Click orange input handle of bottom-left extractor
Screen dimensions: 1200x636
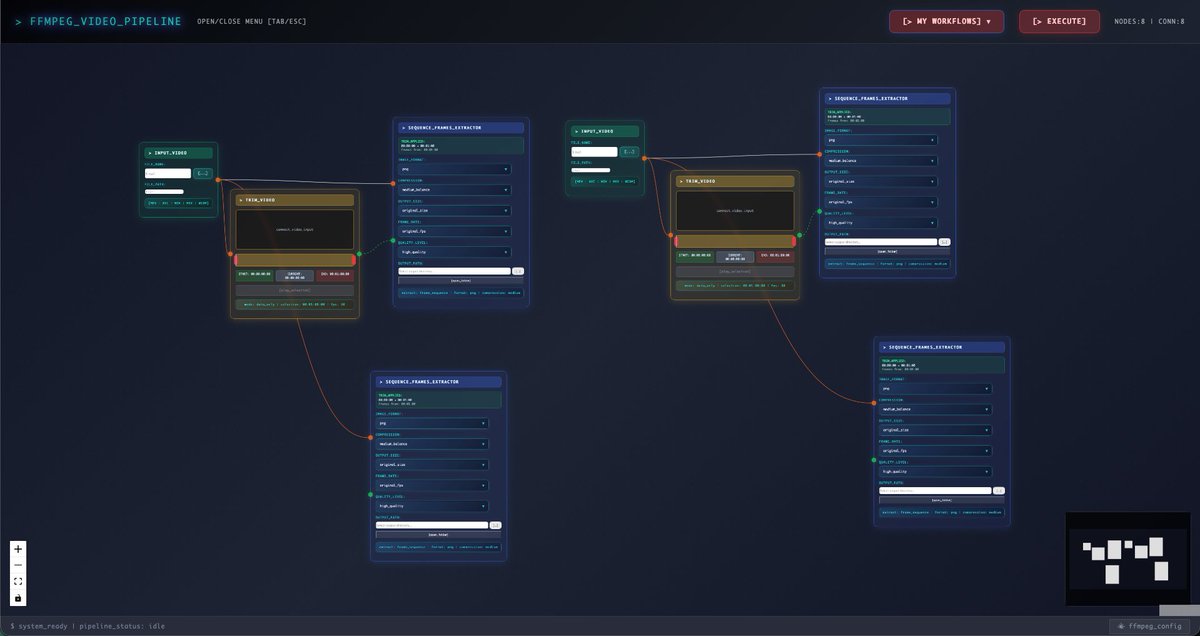371,437
